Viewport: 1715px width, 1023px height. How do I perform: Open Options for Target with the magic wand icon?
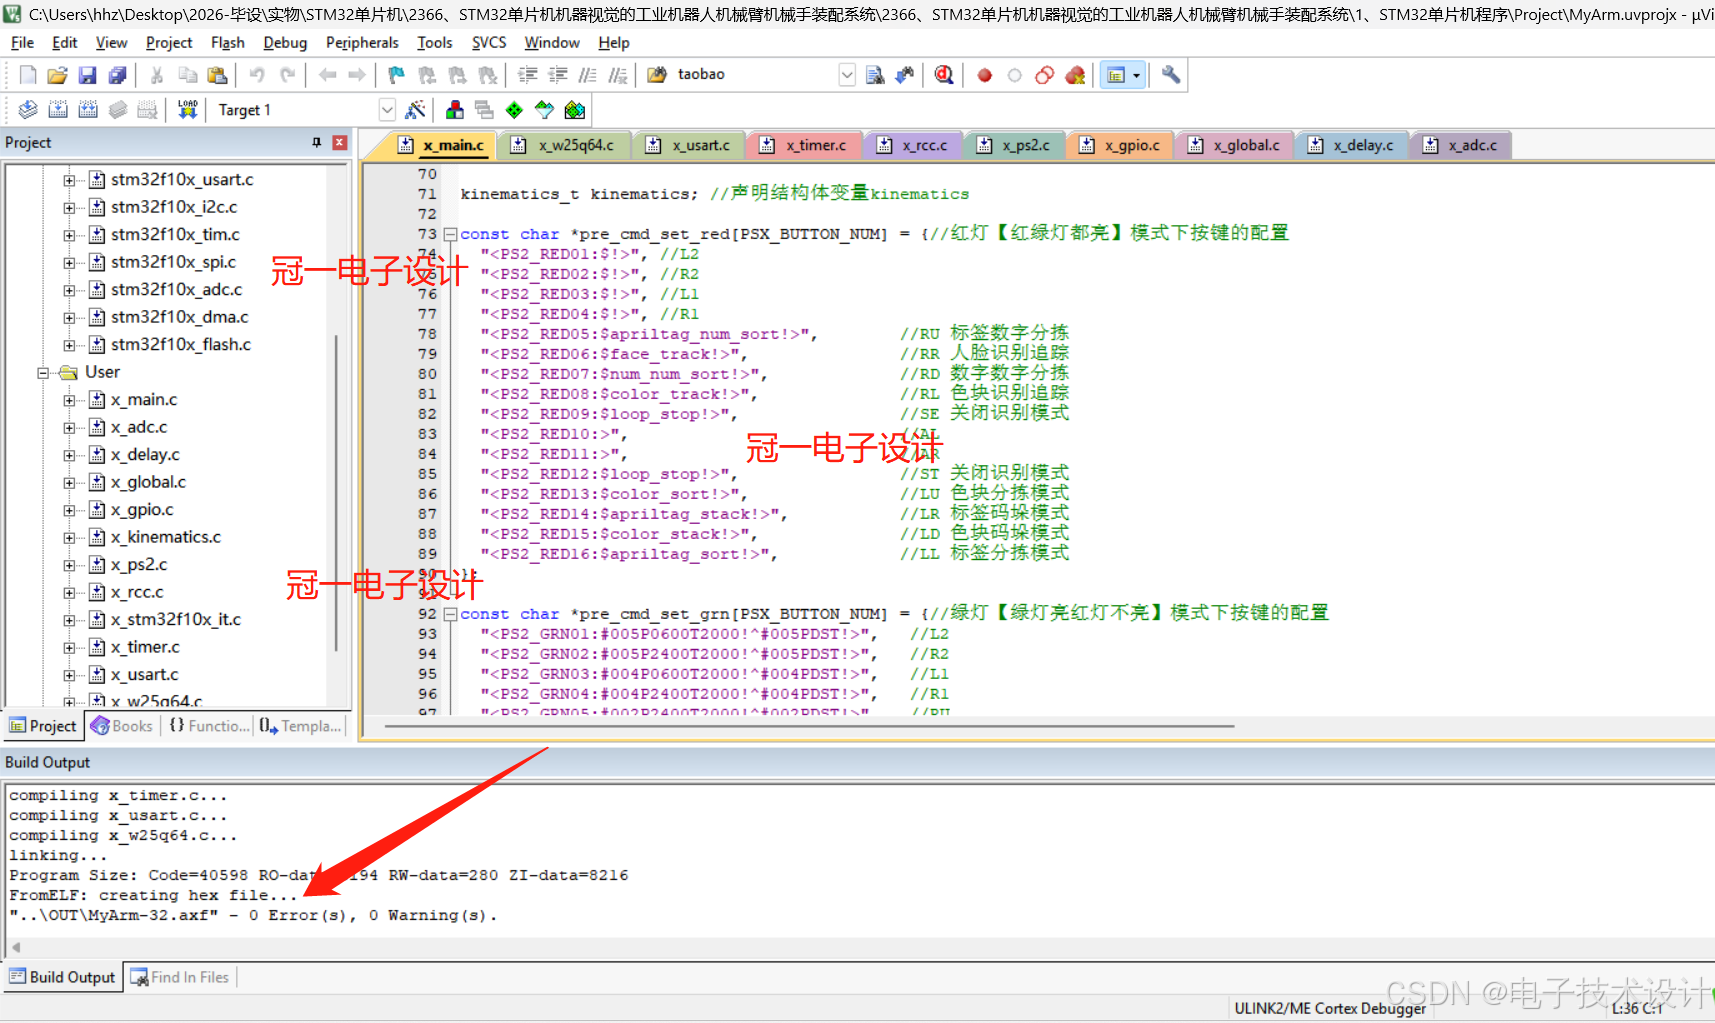pos(415,110)
